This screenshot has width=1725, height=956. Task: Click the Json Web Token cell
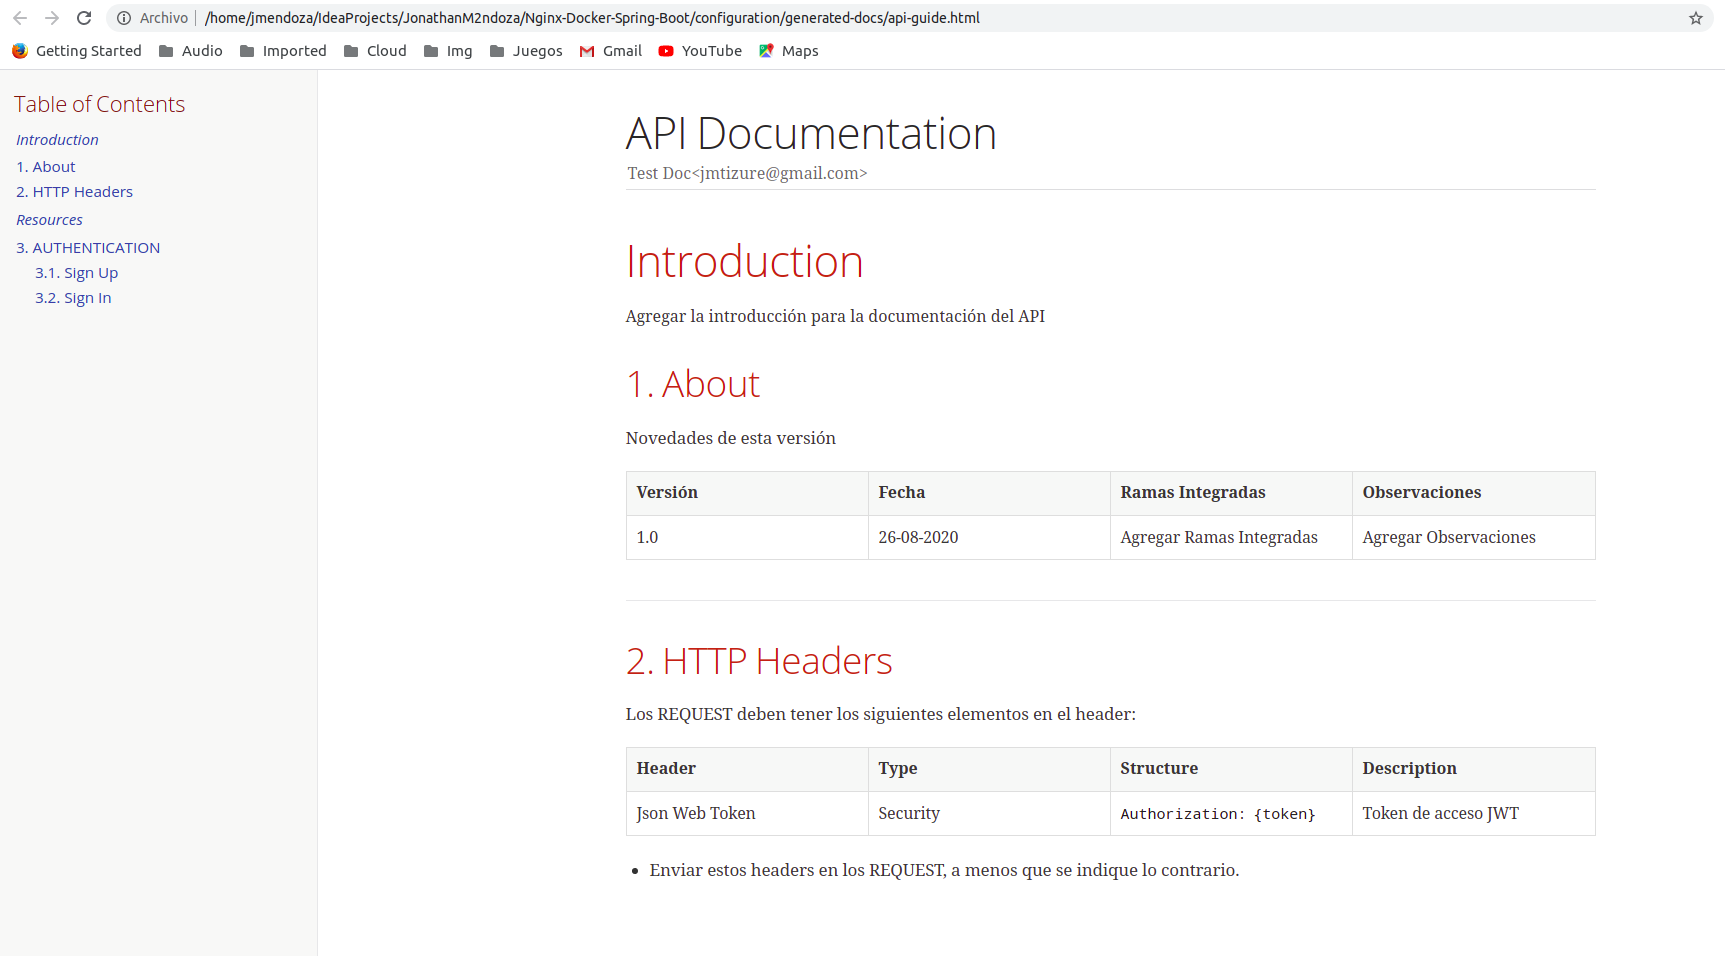point(747,814)
